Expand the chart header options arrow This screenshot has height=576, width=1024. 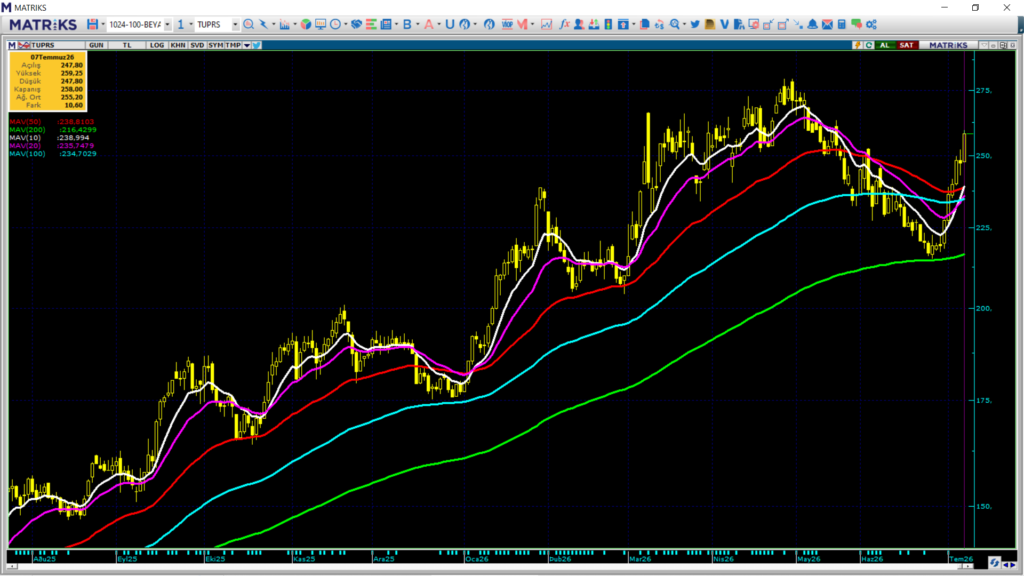coord(247,45)
